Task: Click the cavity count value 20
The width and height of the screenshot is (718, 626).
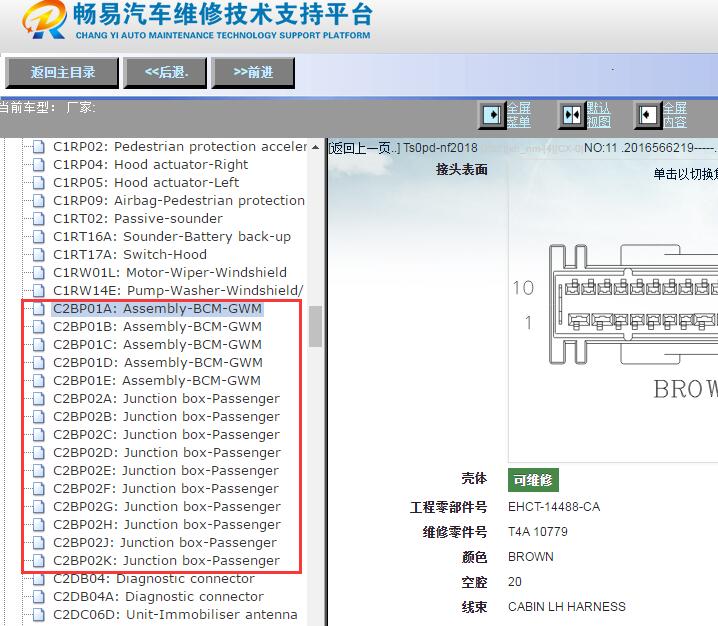Action: pyautogui.click(x=515, y=582)
